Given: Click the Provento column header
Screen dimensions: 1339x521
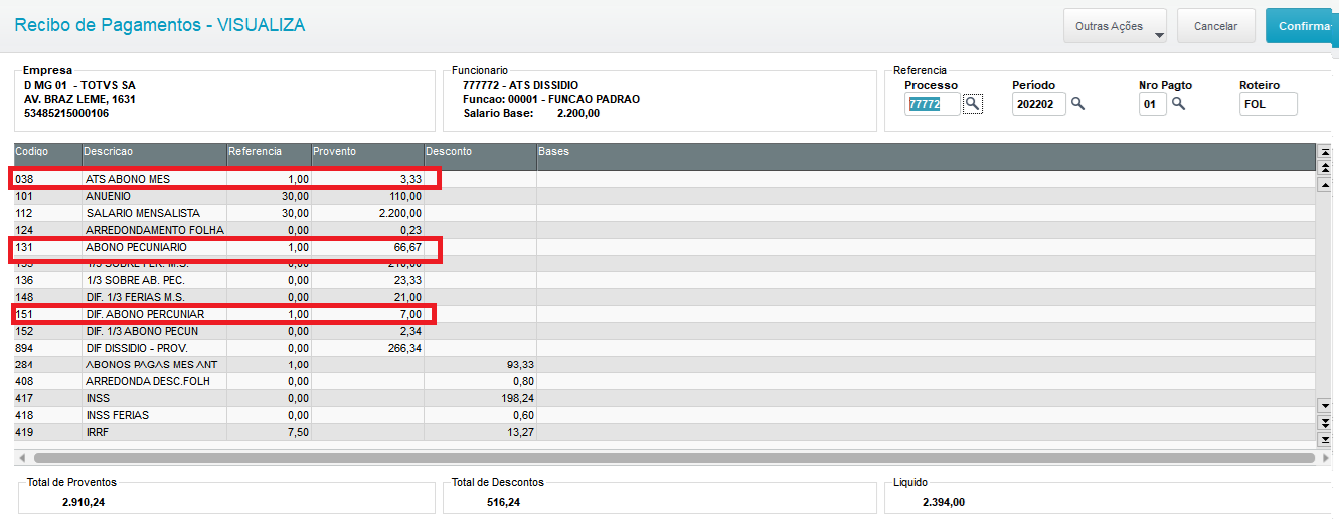Looking at the screenshot, I should click(x=367, y=152).
